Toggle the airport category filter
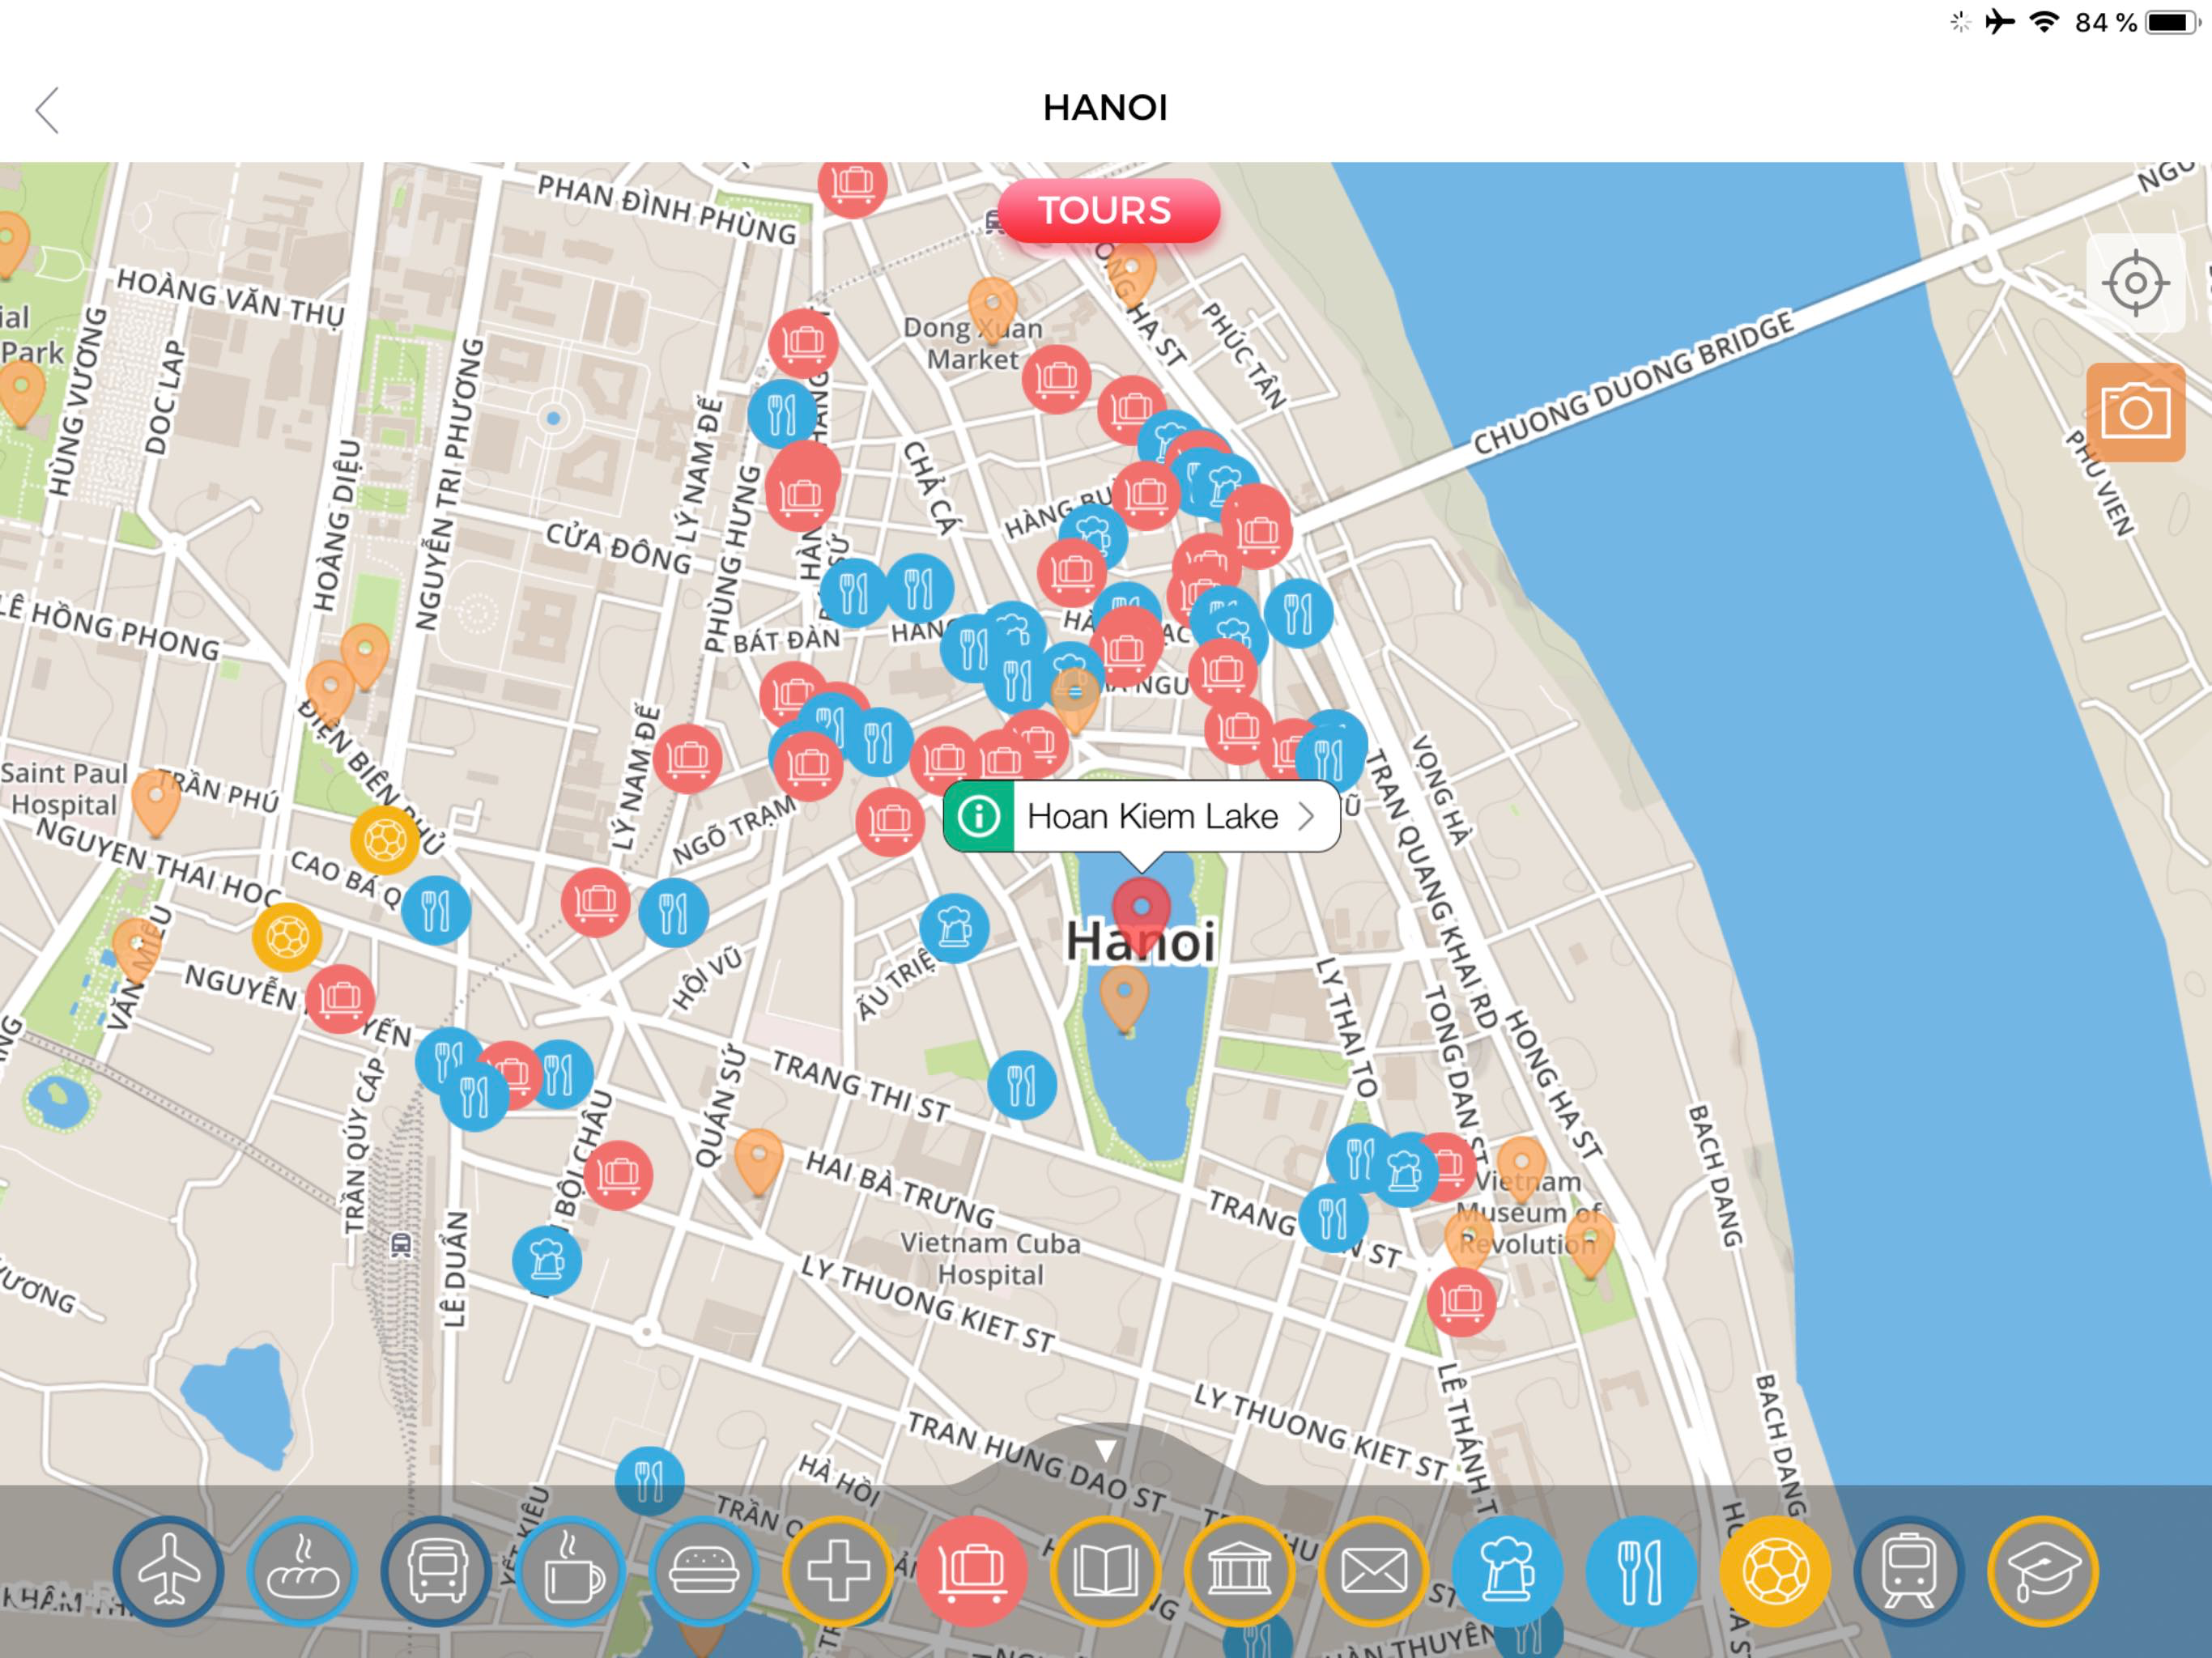Viewport: 2212px width, 1658px height. (169, 1571)
